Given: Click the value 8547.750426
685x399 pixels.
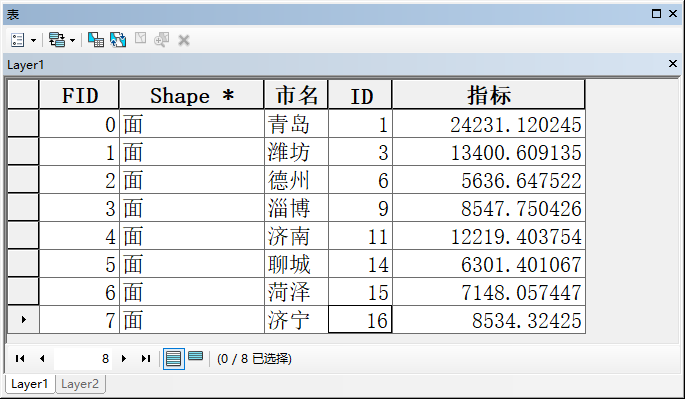Looking at the screenshot, I should coord(521,209).
